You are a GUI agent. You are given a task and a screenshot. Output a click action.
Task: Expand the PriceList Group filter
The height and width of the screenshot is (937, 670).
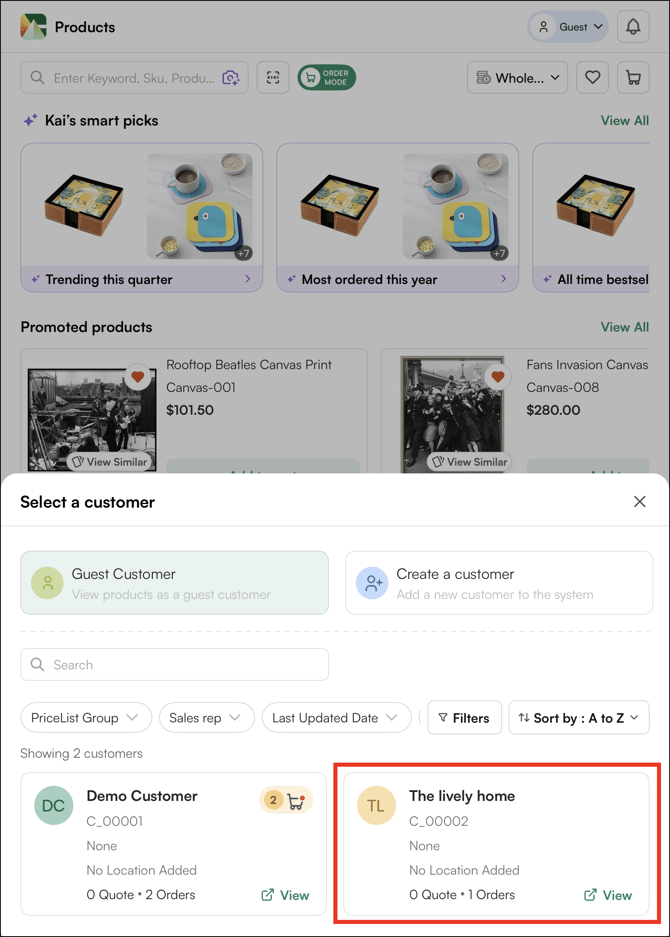point(86,718)
